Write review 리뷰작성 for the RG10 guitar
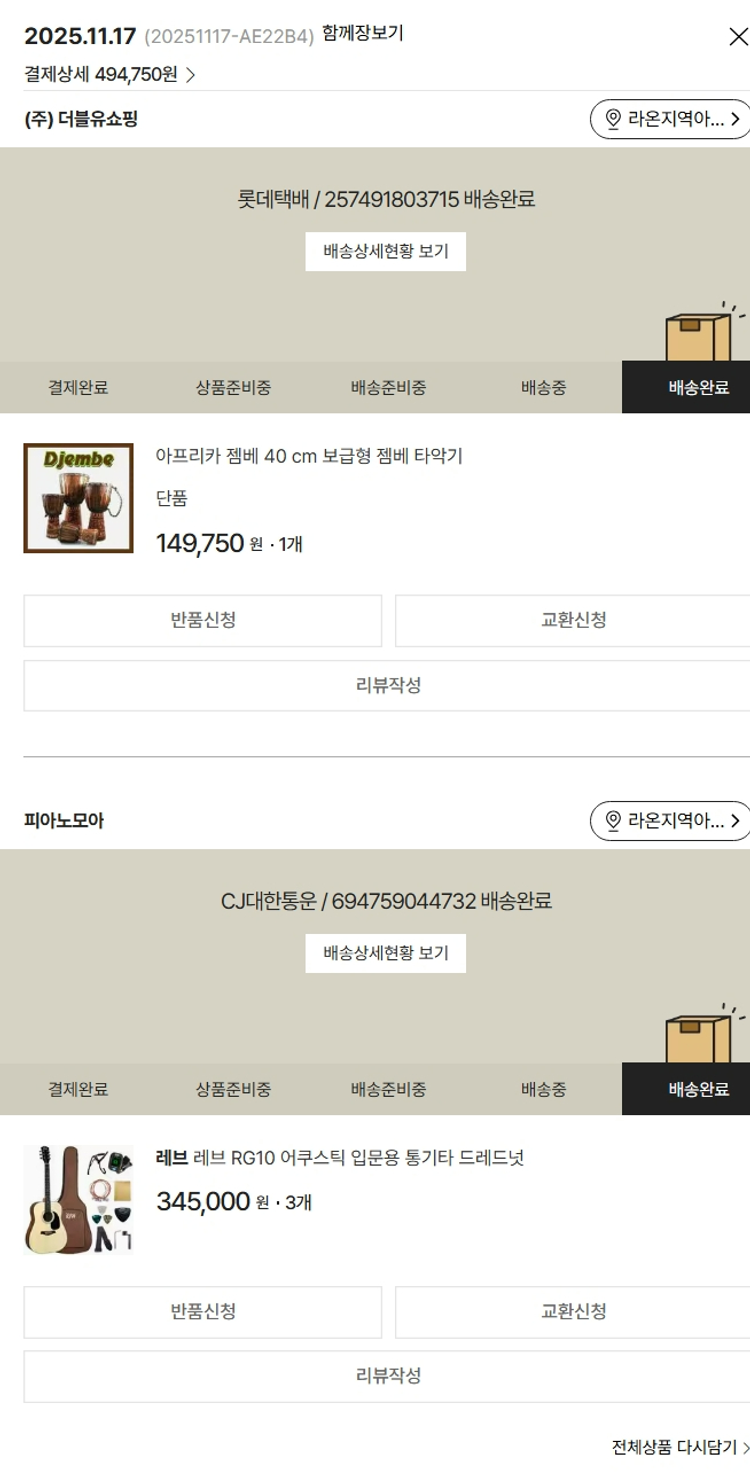 (x=387, y=1377)
